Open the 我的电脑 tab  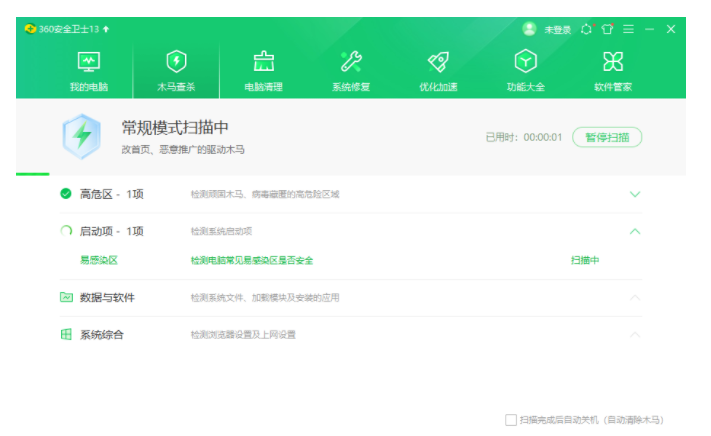89,71
